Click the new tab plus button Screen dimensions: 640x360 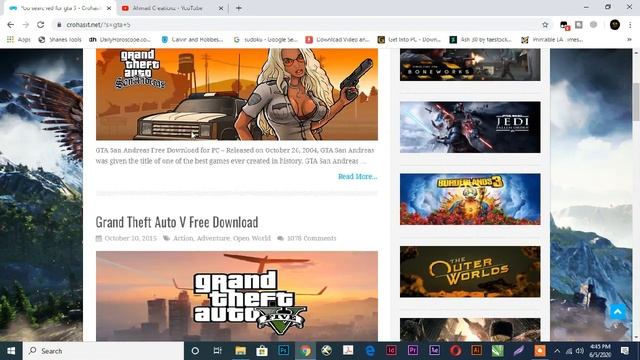[239, 8]
